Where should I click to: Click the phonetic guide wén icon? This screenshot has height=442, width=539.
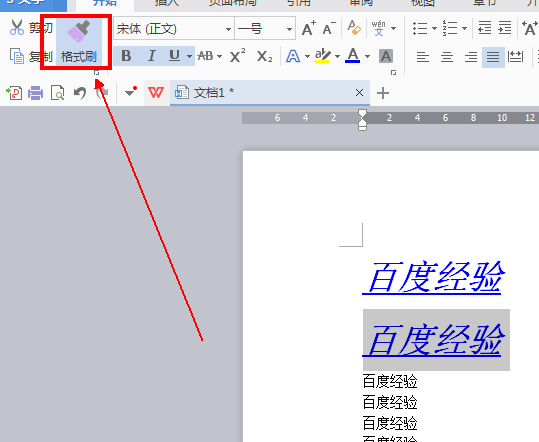[x=378, y=28]
